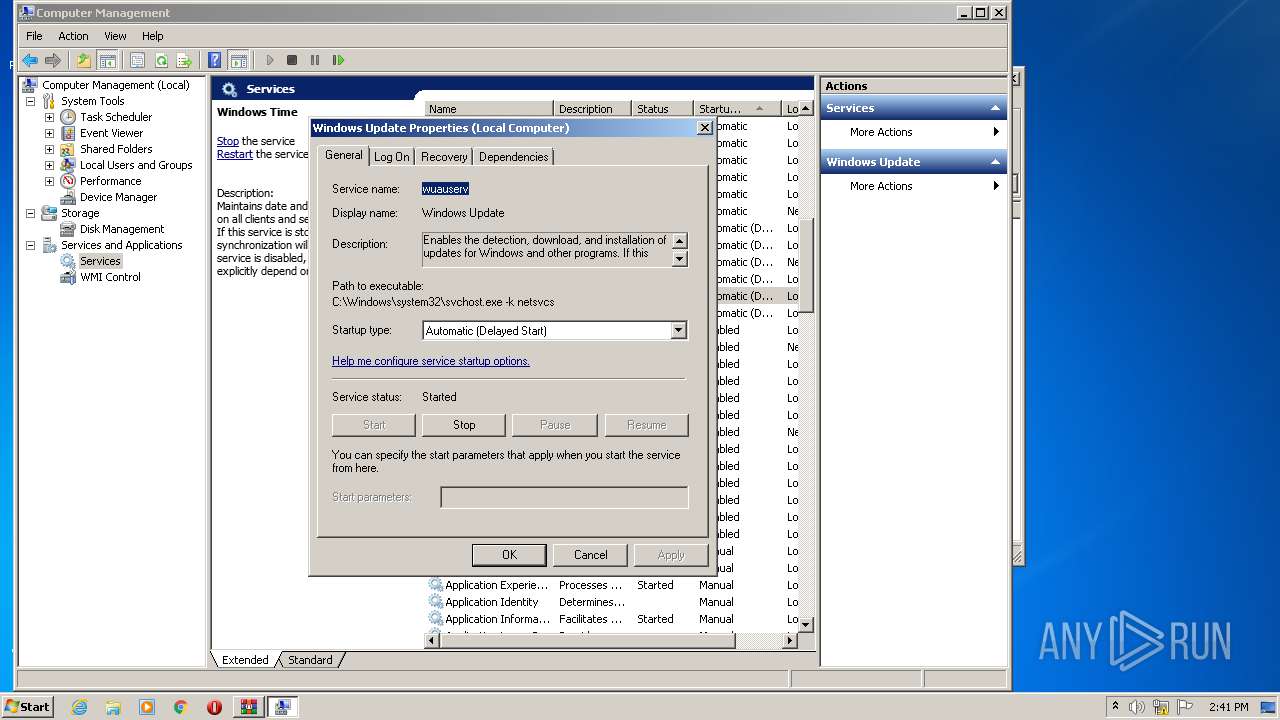Open the View menu
This screenshot has height=720, width=1280.
point(116,36)
